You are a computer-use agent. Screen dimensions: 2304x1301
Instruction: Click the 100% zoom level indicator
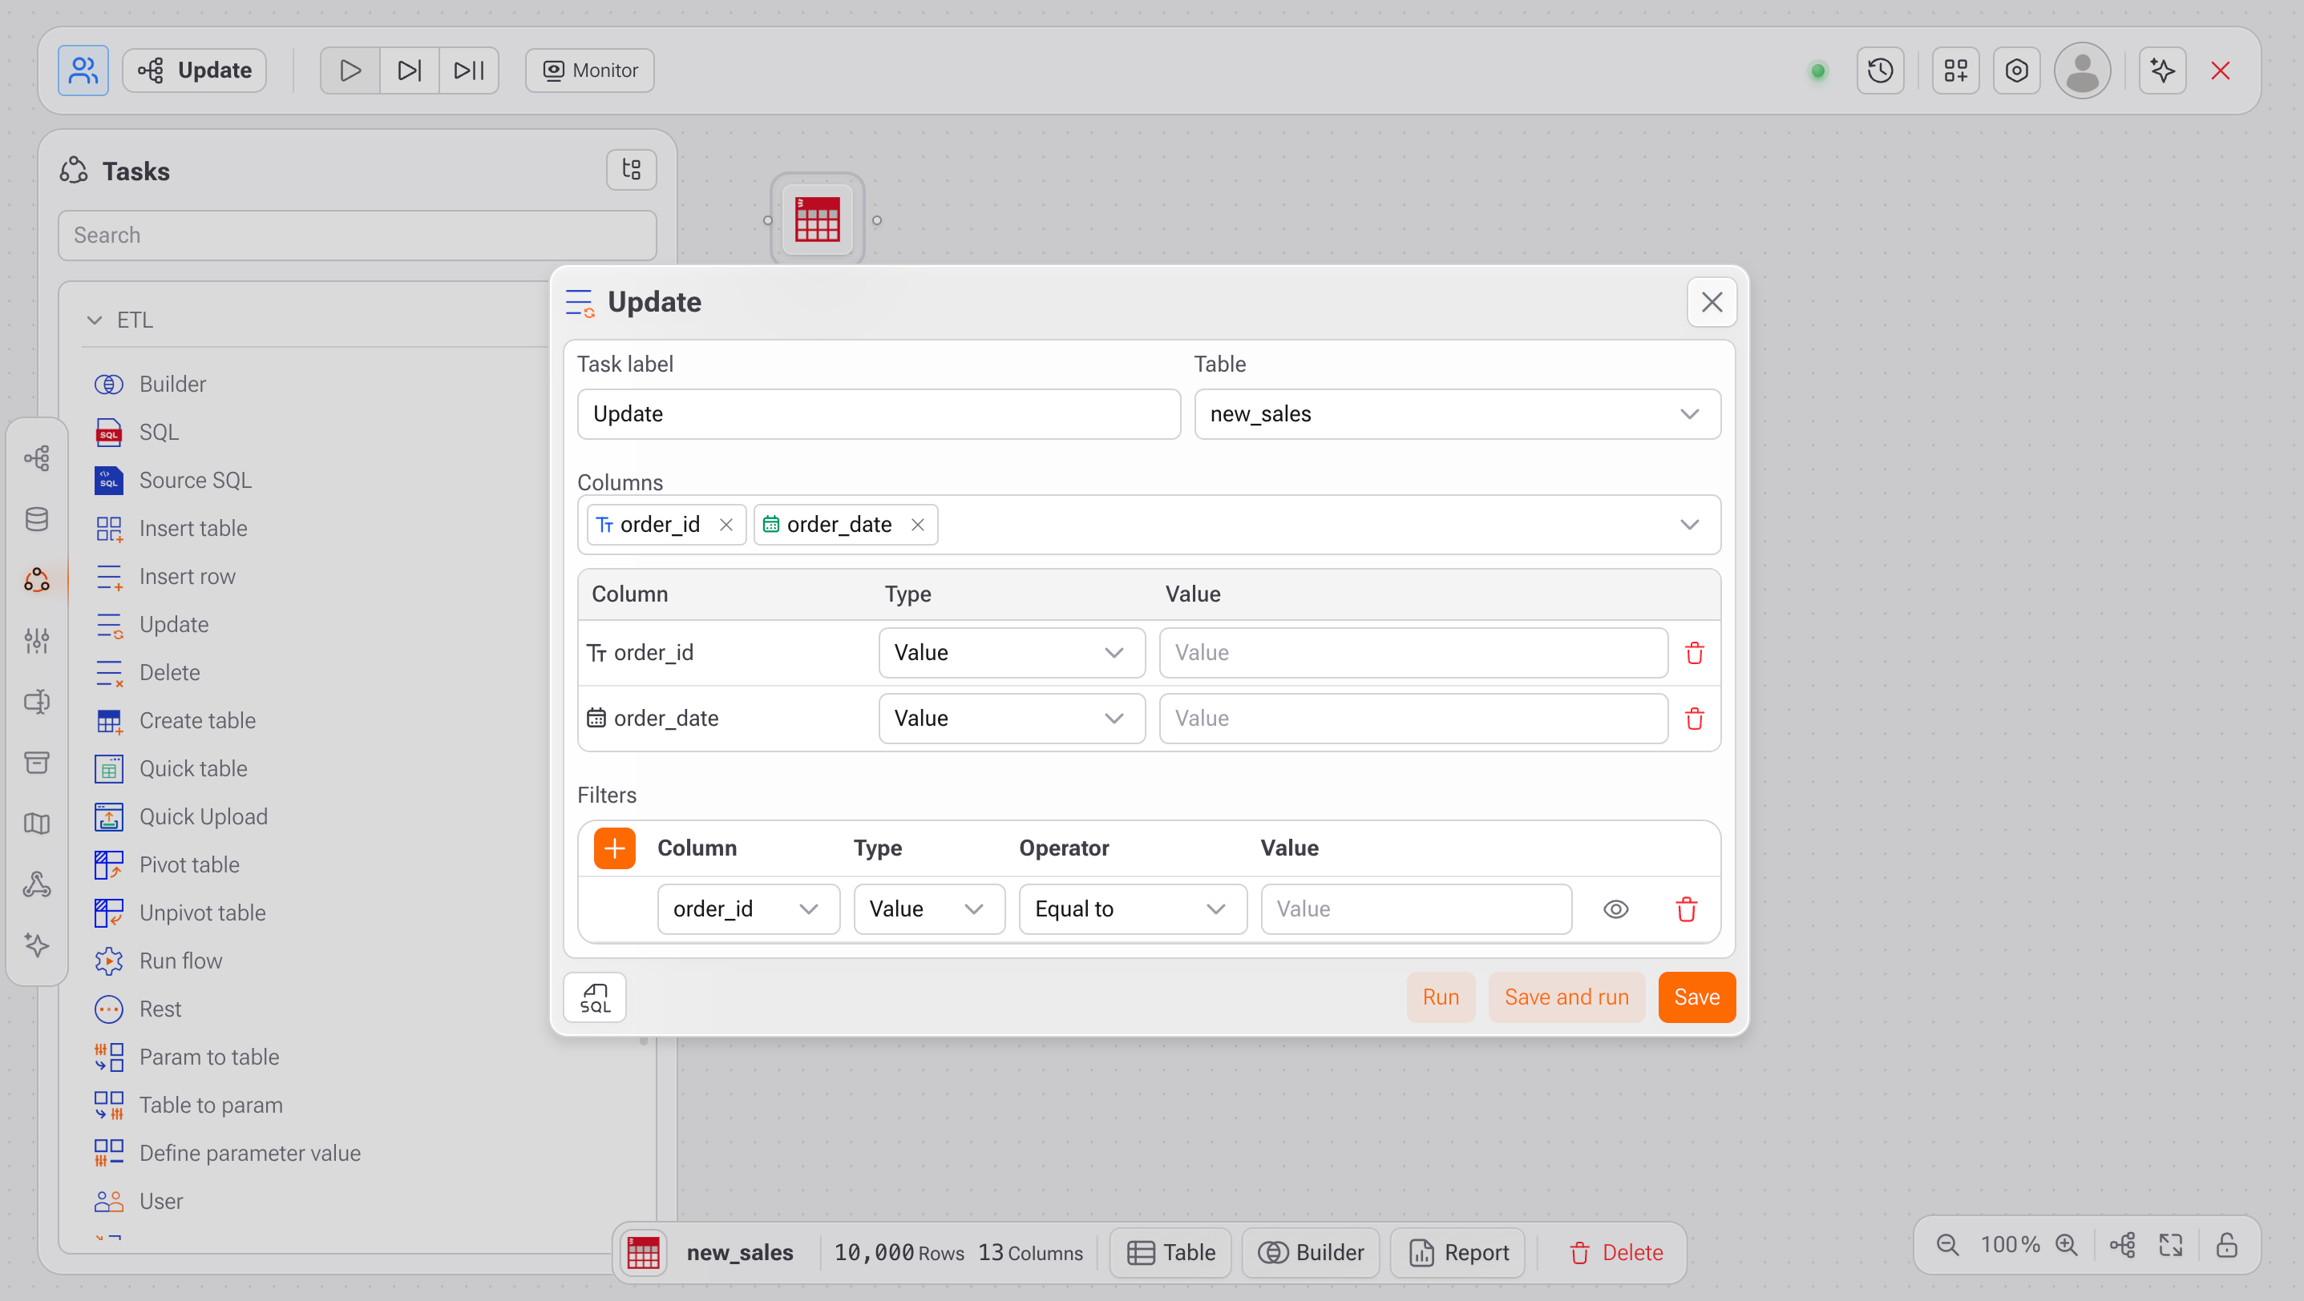[2009, 1245]
